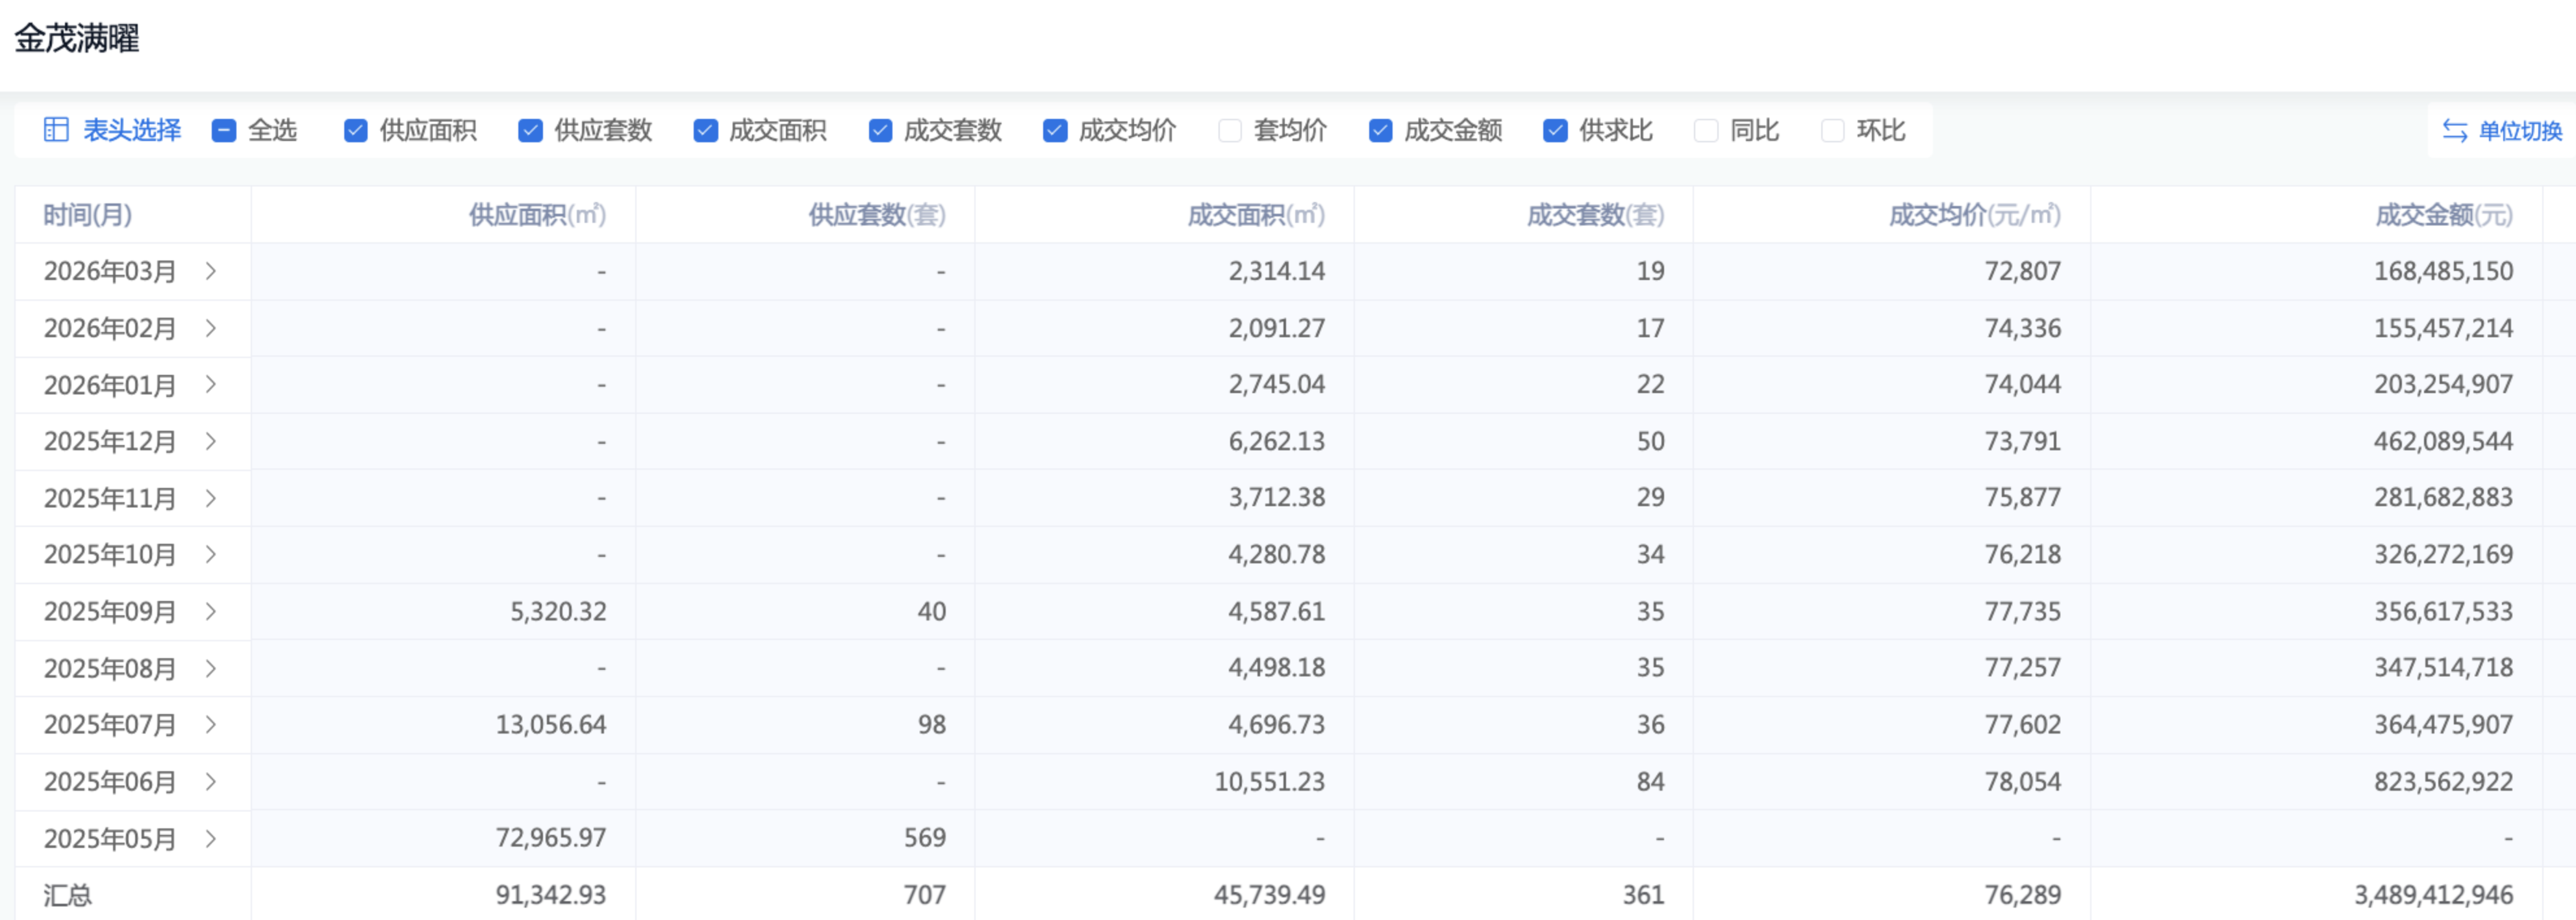Expand the 2025年05月 row chevron
Screen dimensions: 2576x920
click(x=211, y=838)
